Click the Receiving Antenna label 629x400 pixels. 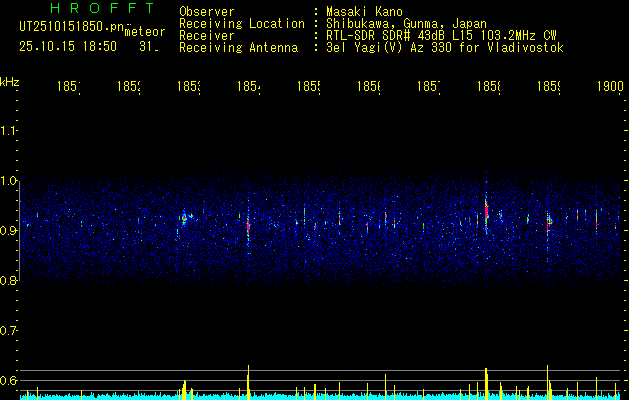pyautogui.click(x=239, y=48)
